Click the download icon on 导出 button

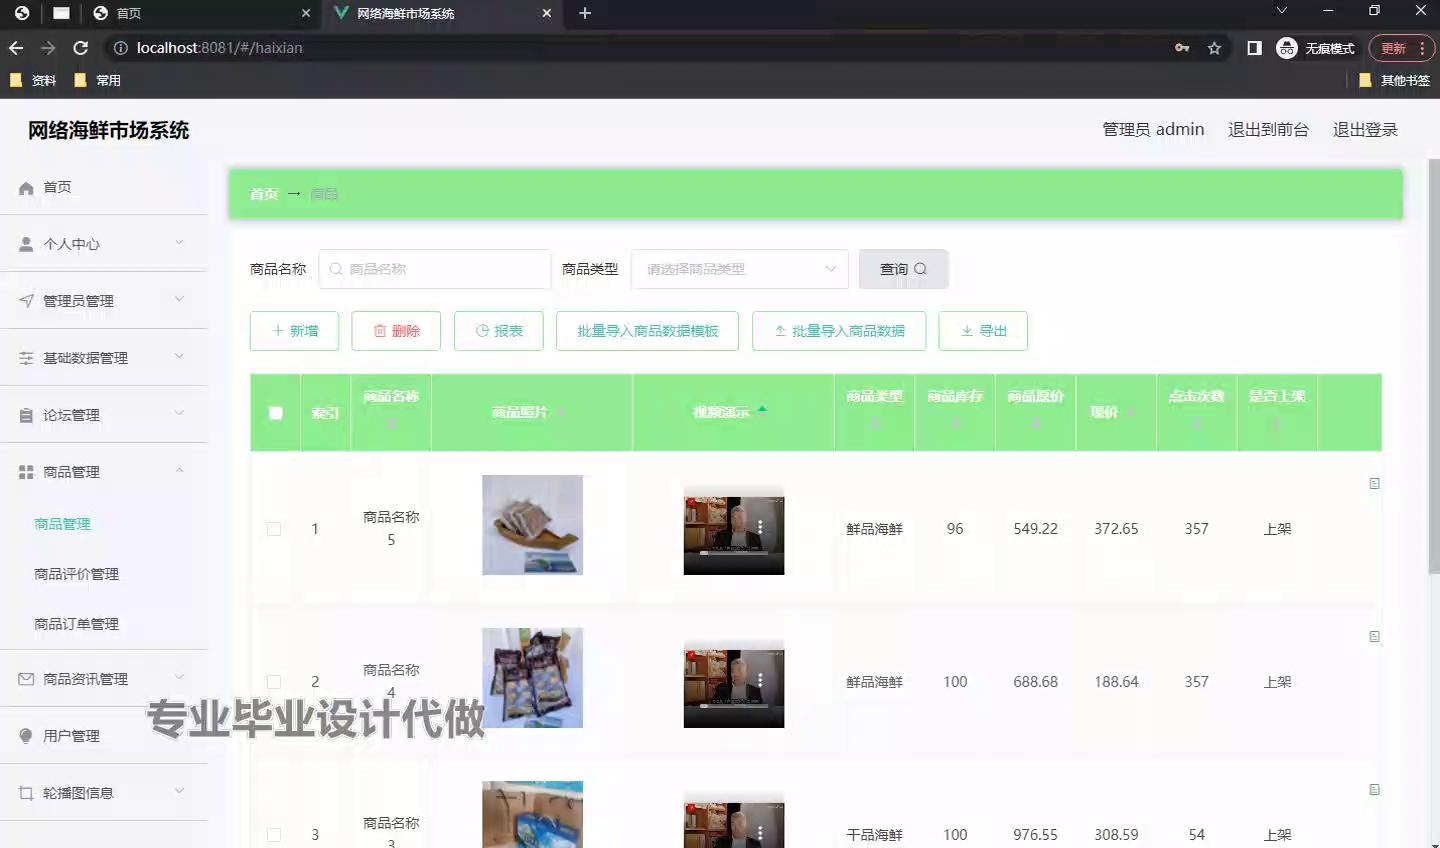coord(967,331)
